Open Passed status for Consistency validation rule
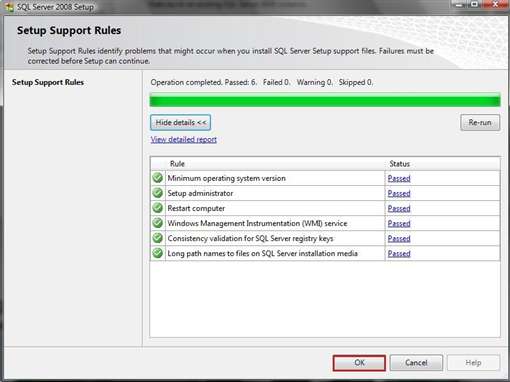The width and height of the screenshot is (510, 382). (x=399, y=238)
